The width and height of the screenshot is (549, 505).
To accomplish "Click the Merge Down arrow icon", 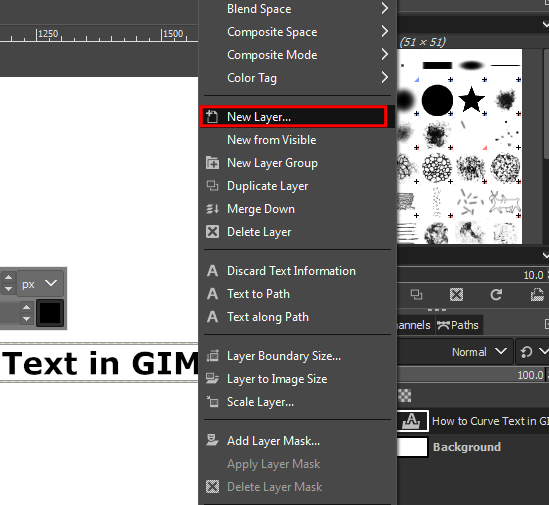I will pyautogui.click(x=212, y=209).
